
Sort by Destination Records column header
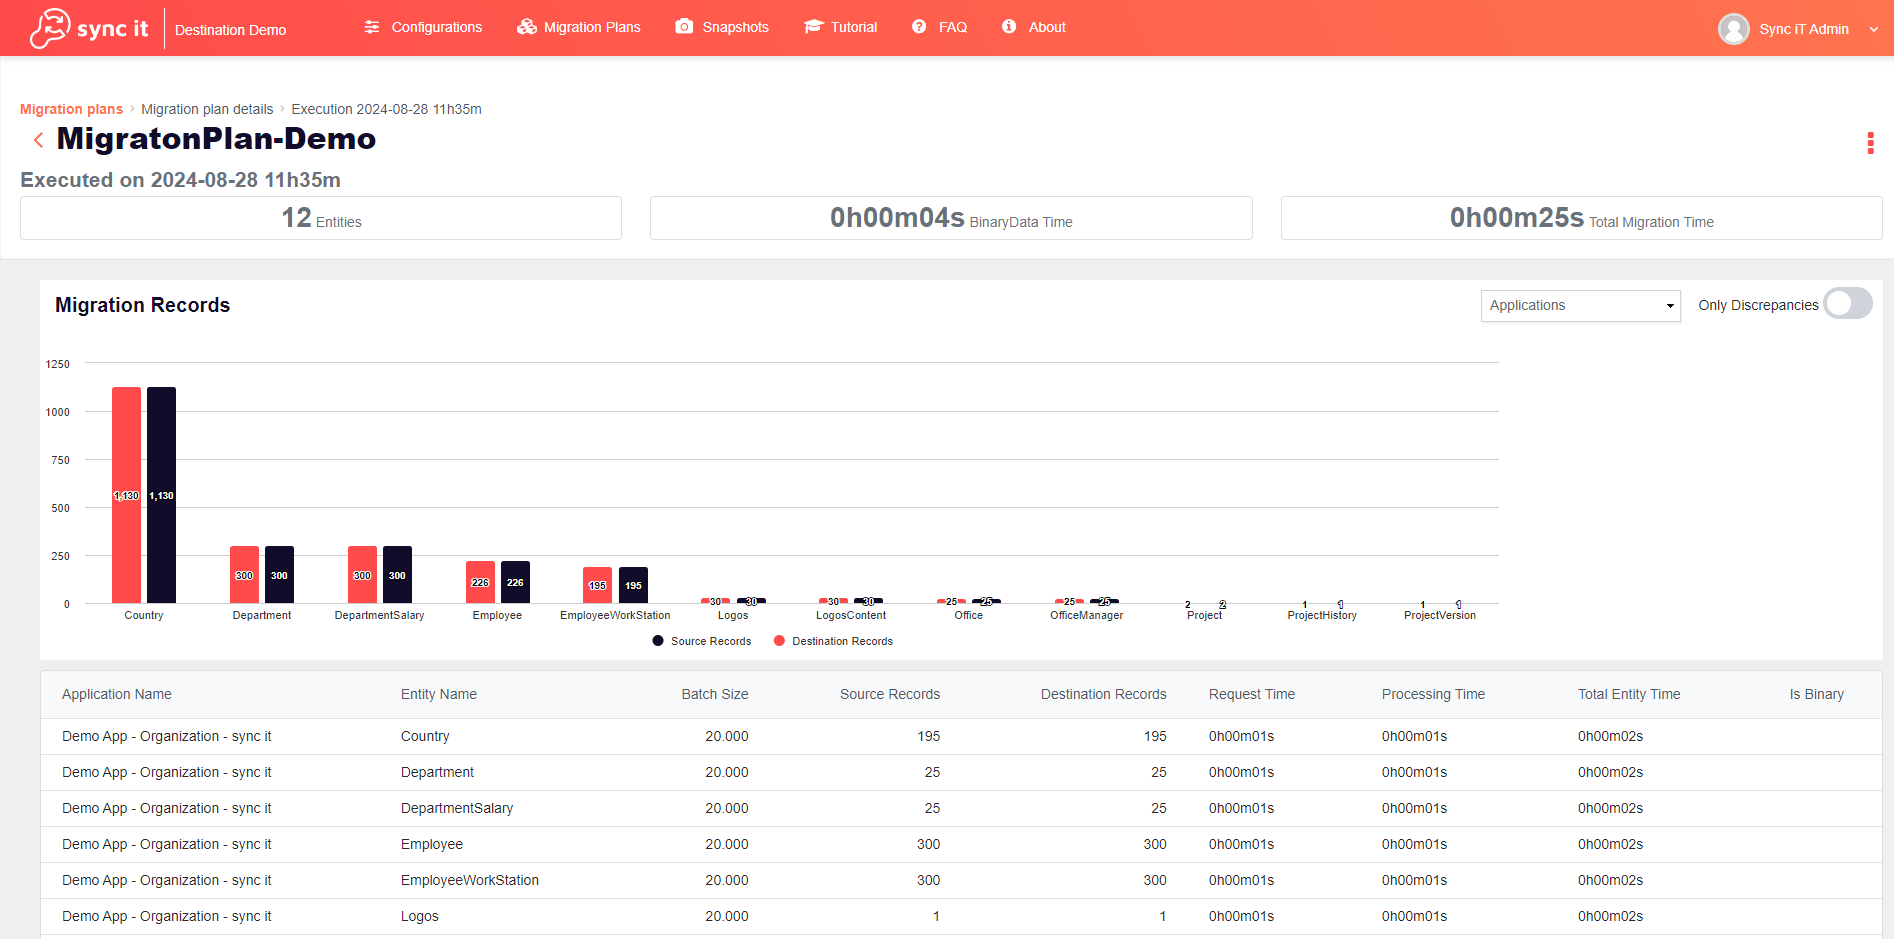click(x=1103, y=694)
